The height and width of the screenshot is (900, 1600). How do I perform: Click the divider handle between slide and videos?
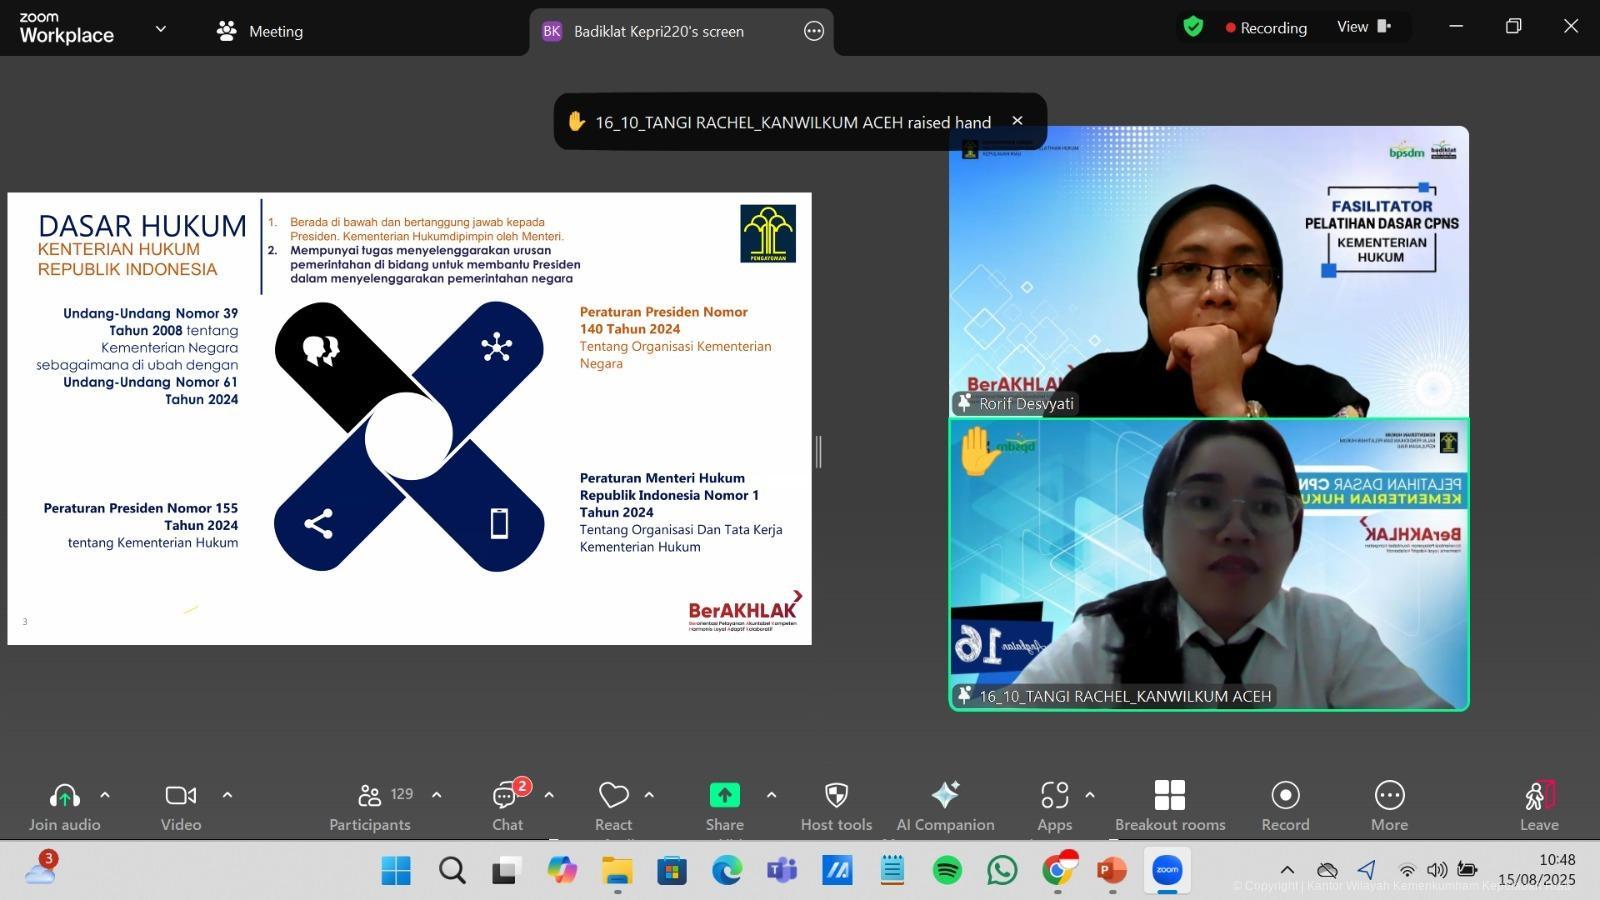[x=819, y=452]
